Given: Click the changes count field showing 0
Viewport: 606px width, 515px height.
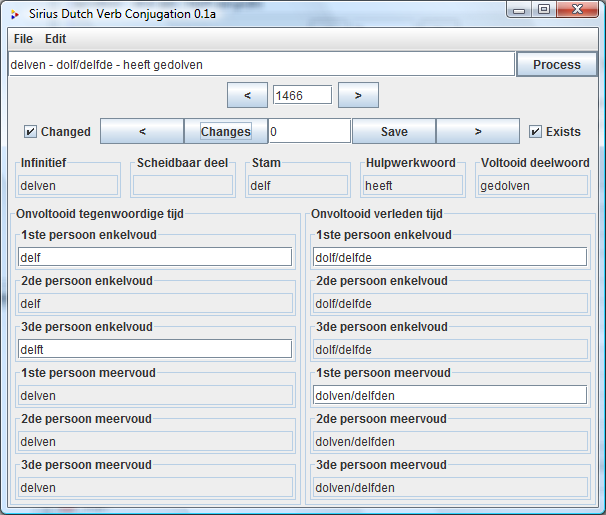Looking at the screenshot, I should point(310,131).
